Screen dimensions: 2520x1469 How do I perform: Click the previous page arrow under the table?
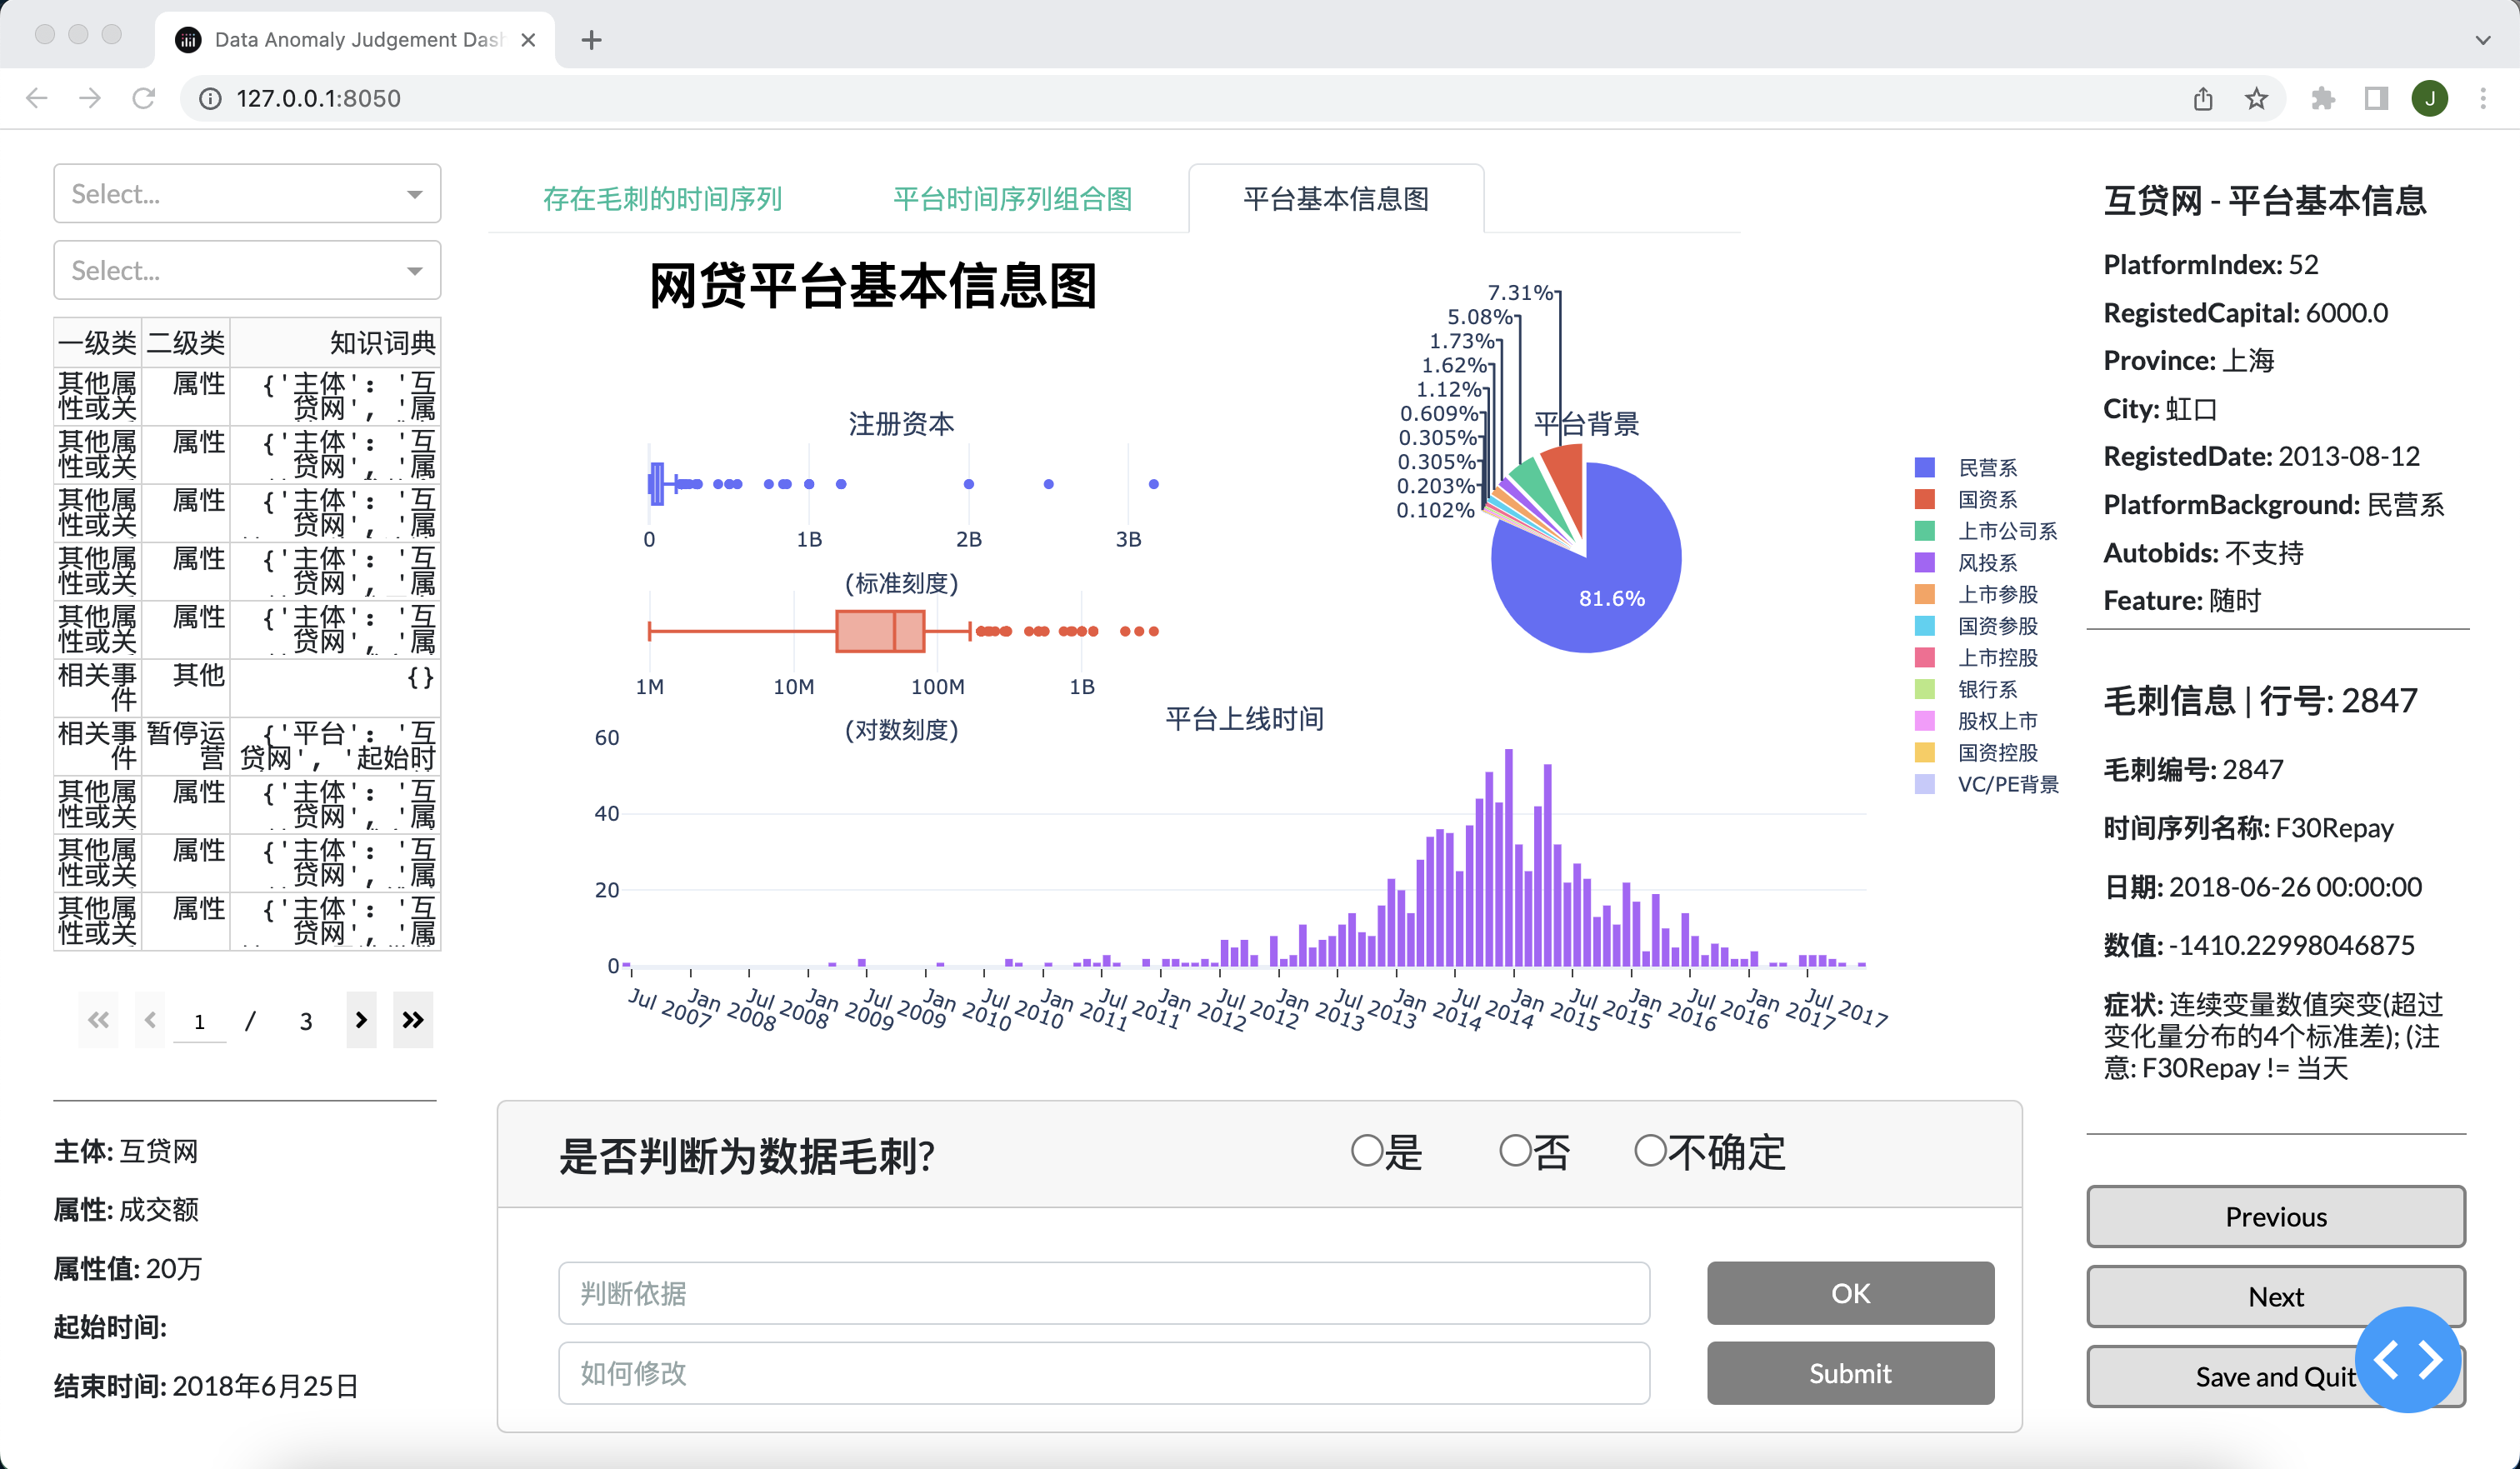pos(150,1020)
